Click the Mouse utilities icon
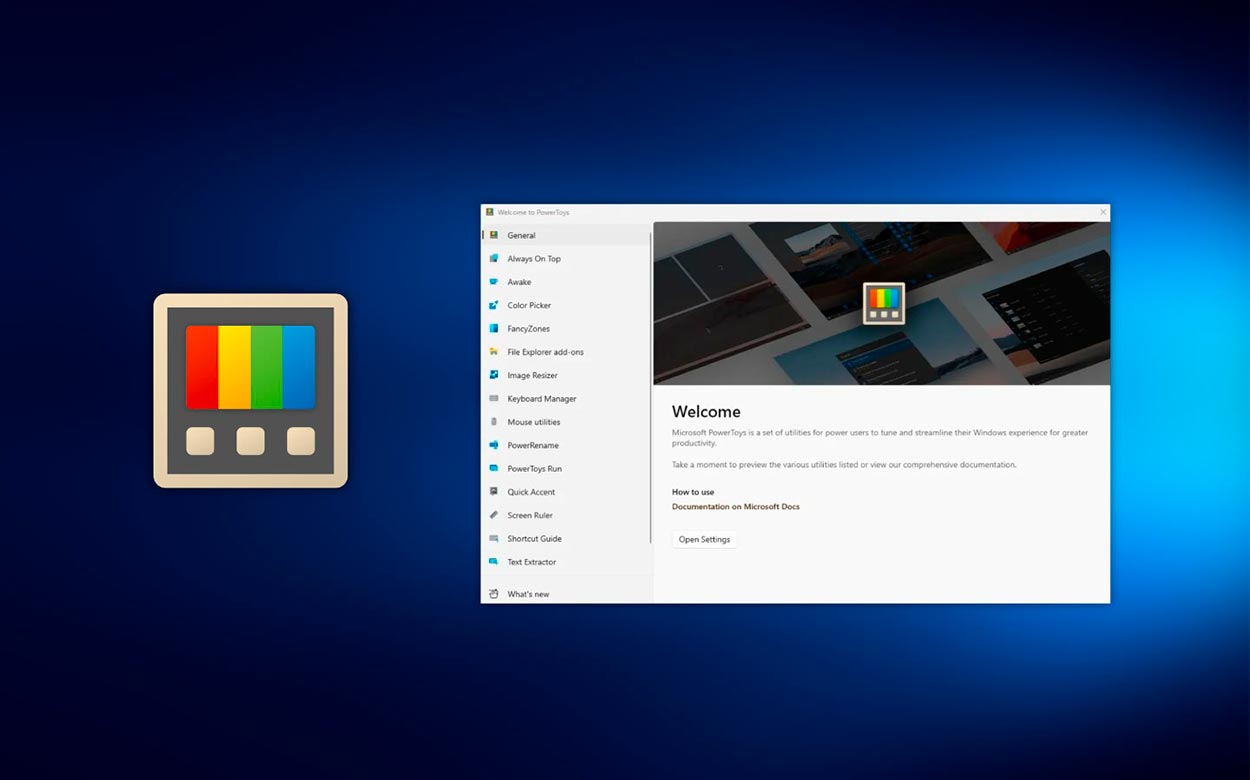This screenshot has width=1250, height=780. (494, 422)
